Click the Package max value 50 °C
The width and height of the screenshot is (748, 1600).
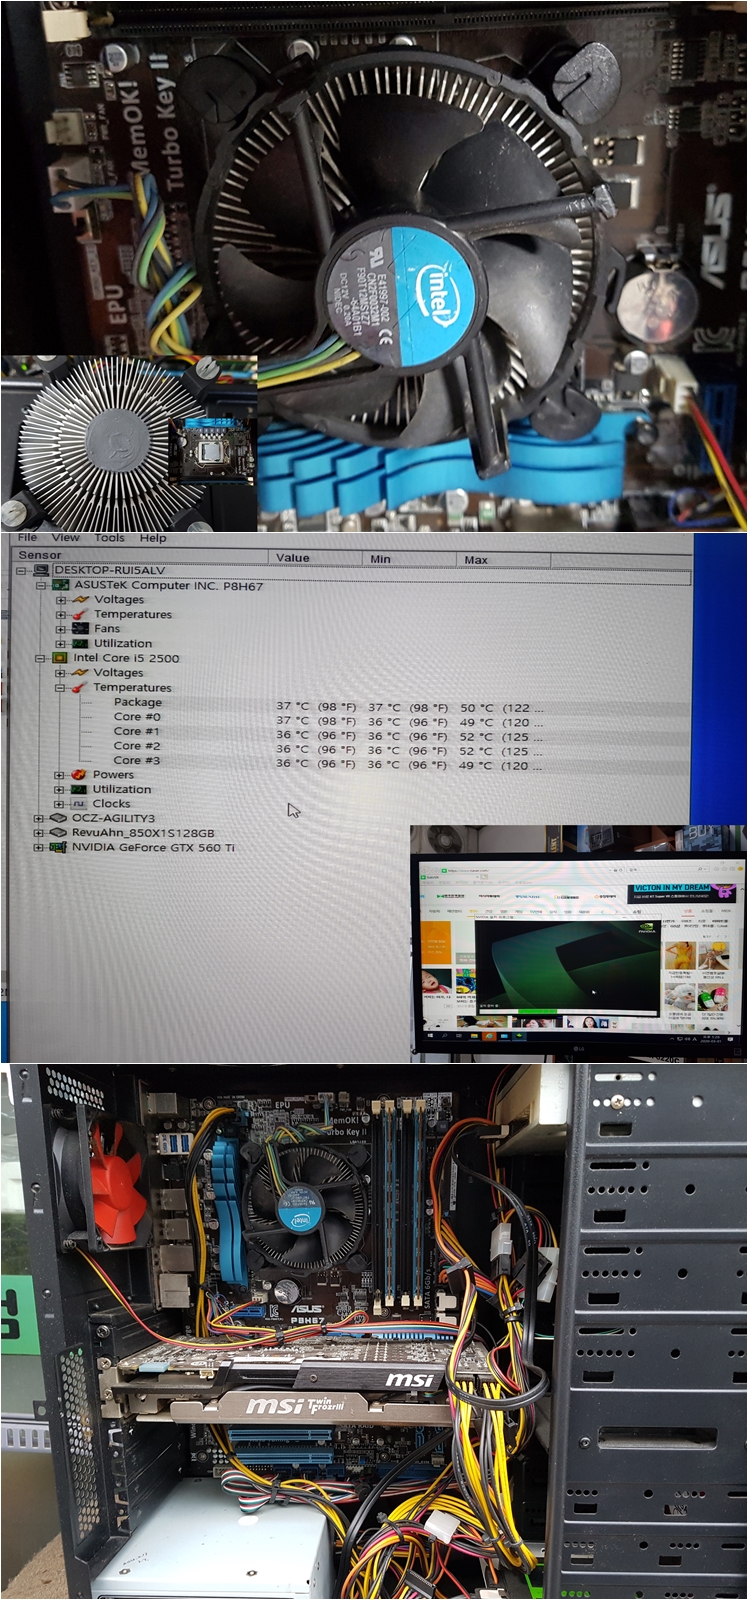476,707
